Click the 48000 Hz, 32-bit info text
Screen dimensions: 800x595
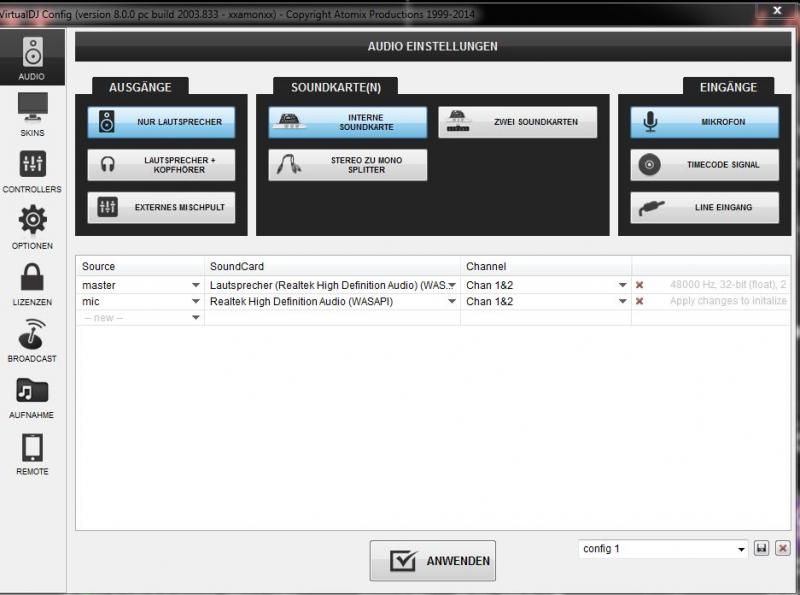(728, 285)
